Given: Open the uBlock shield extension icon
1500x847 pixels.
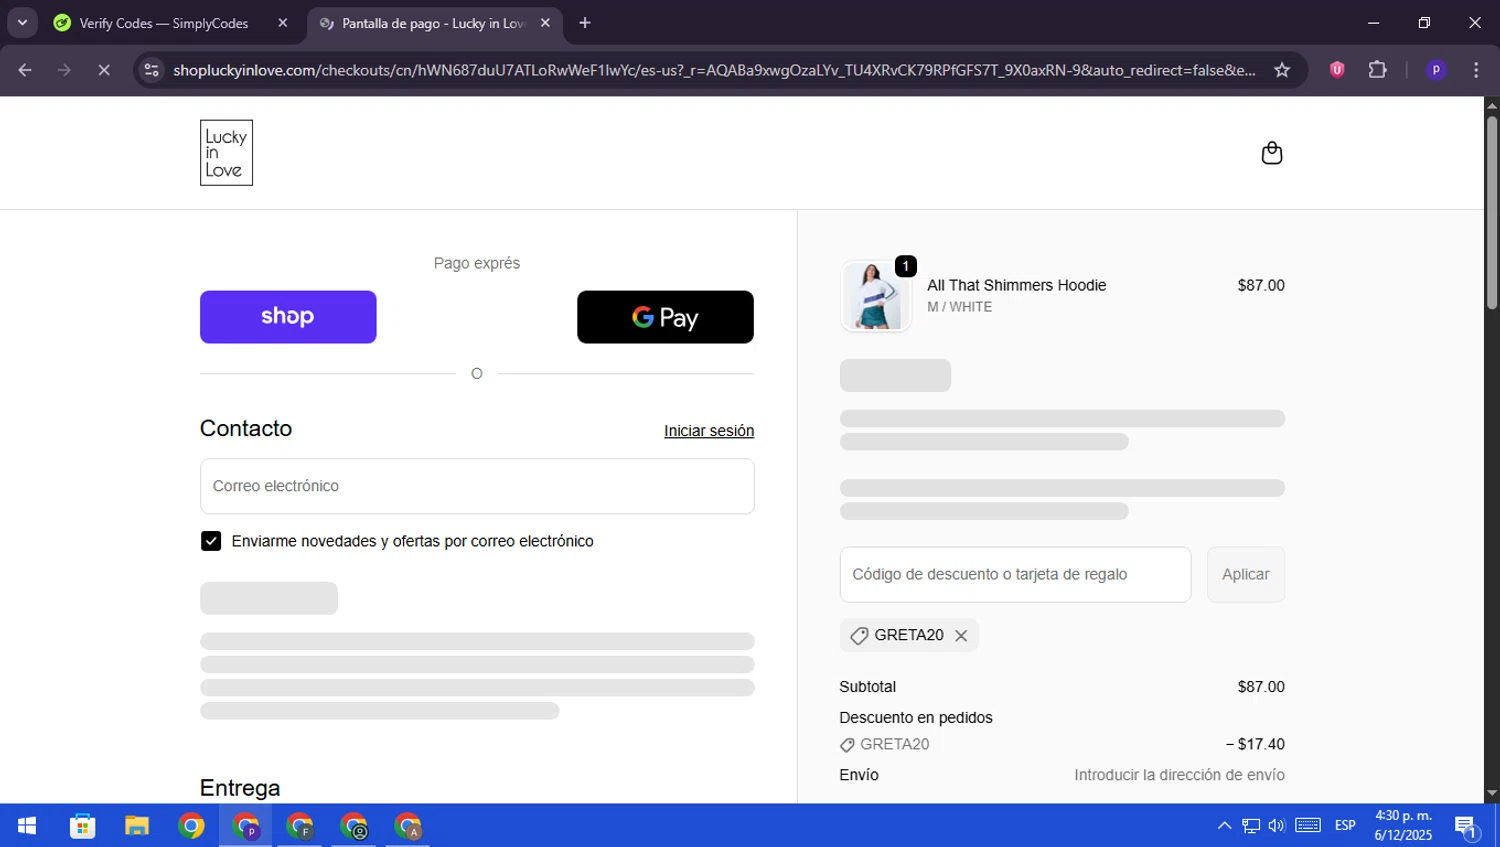Looking at the screenshot, I should pyautogui.click(x=1337, y=70).
